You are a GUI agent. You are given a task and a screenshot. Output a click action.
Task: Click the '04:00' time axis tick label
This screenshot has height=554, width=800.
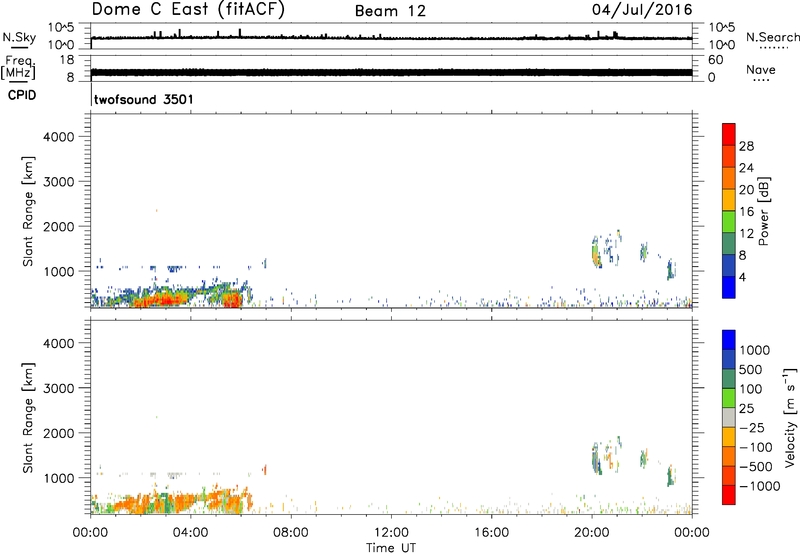coord(191,533)
